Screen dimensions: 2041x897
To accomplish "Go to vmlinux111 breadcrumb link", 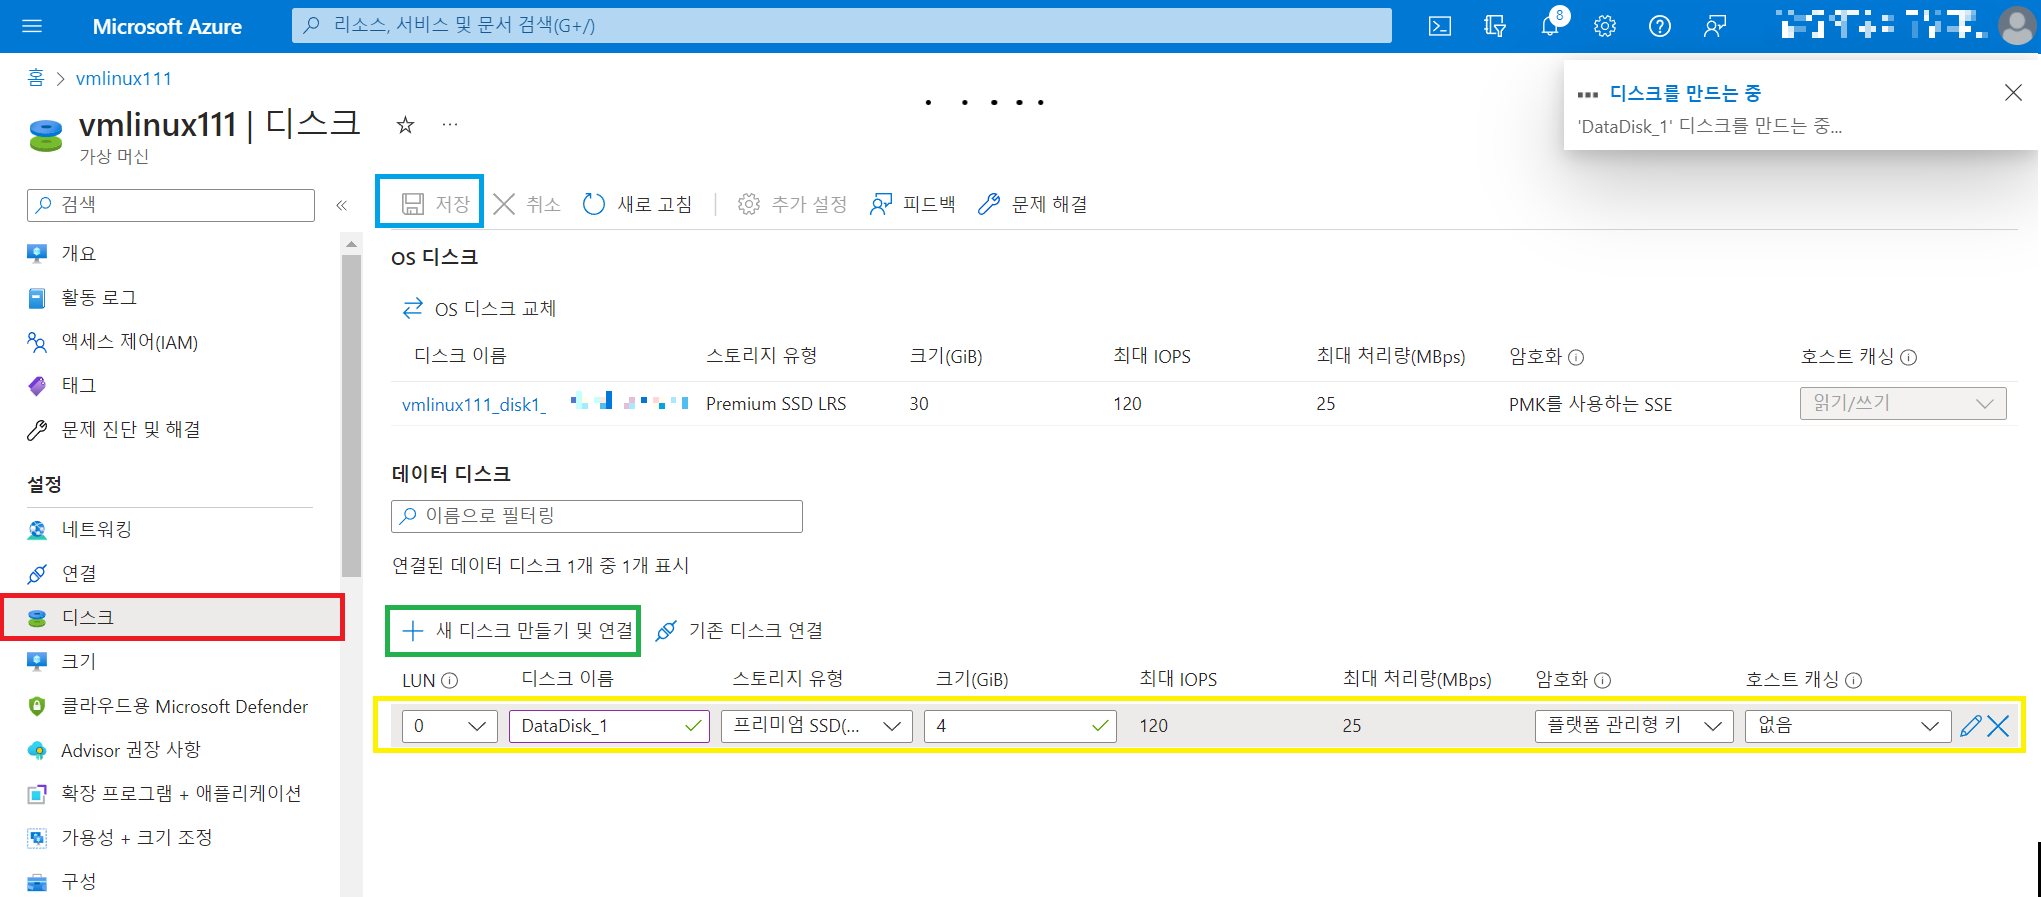I will [124, 78].
